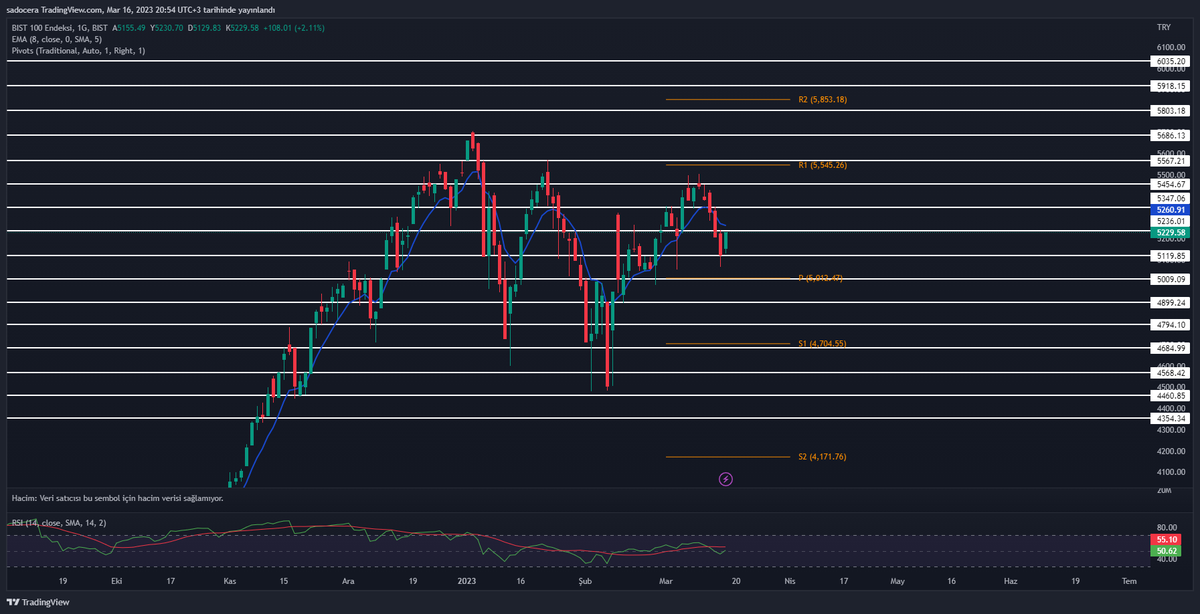Click the K5229.58 close value in legend
The height and width of the screenshot is (614, 1200).
click(243, 28)
